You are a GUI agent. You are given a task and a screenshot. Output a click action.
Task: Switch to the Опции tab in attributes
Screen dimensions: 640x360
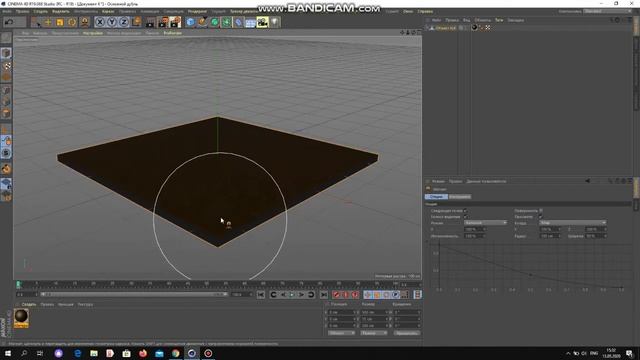[x=436, y=197]
